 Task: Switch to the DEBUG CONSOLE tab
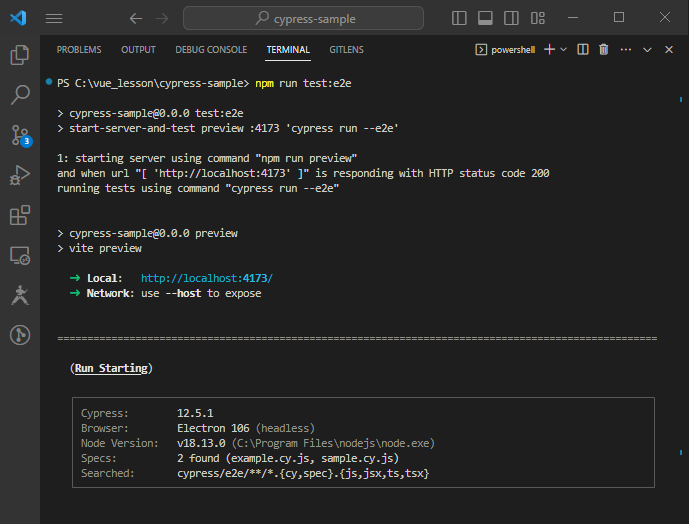pyautogui.click(x=211, y=50)
